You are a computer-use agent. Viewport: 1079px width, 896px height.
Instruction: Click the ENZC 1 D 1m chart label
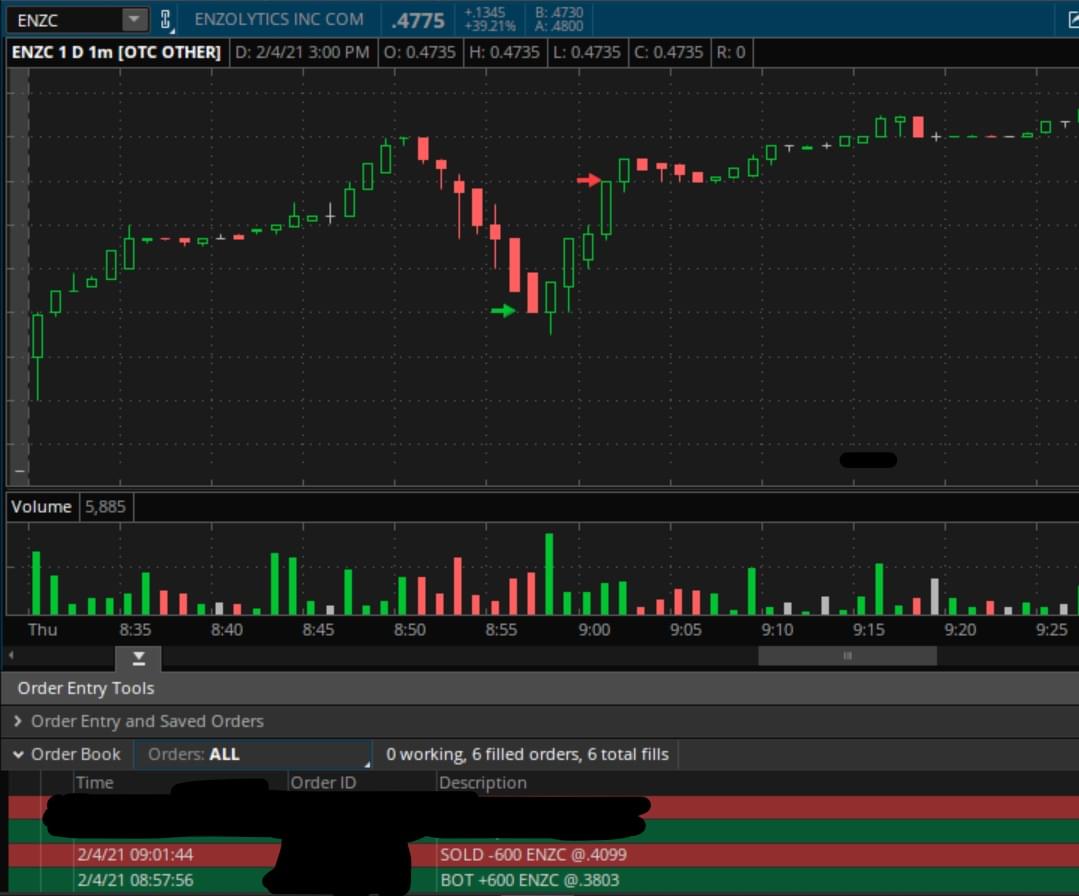pos(116,52)
